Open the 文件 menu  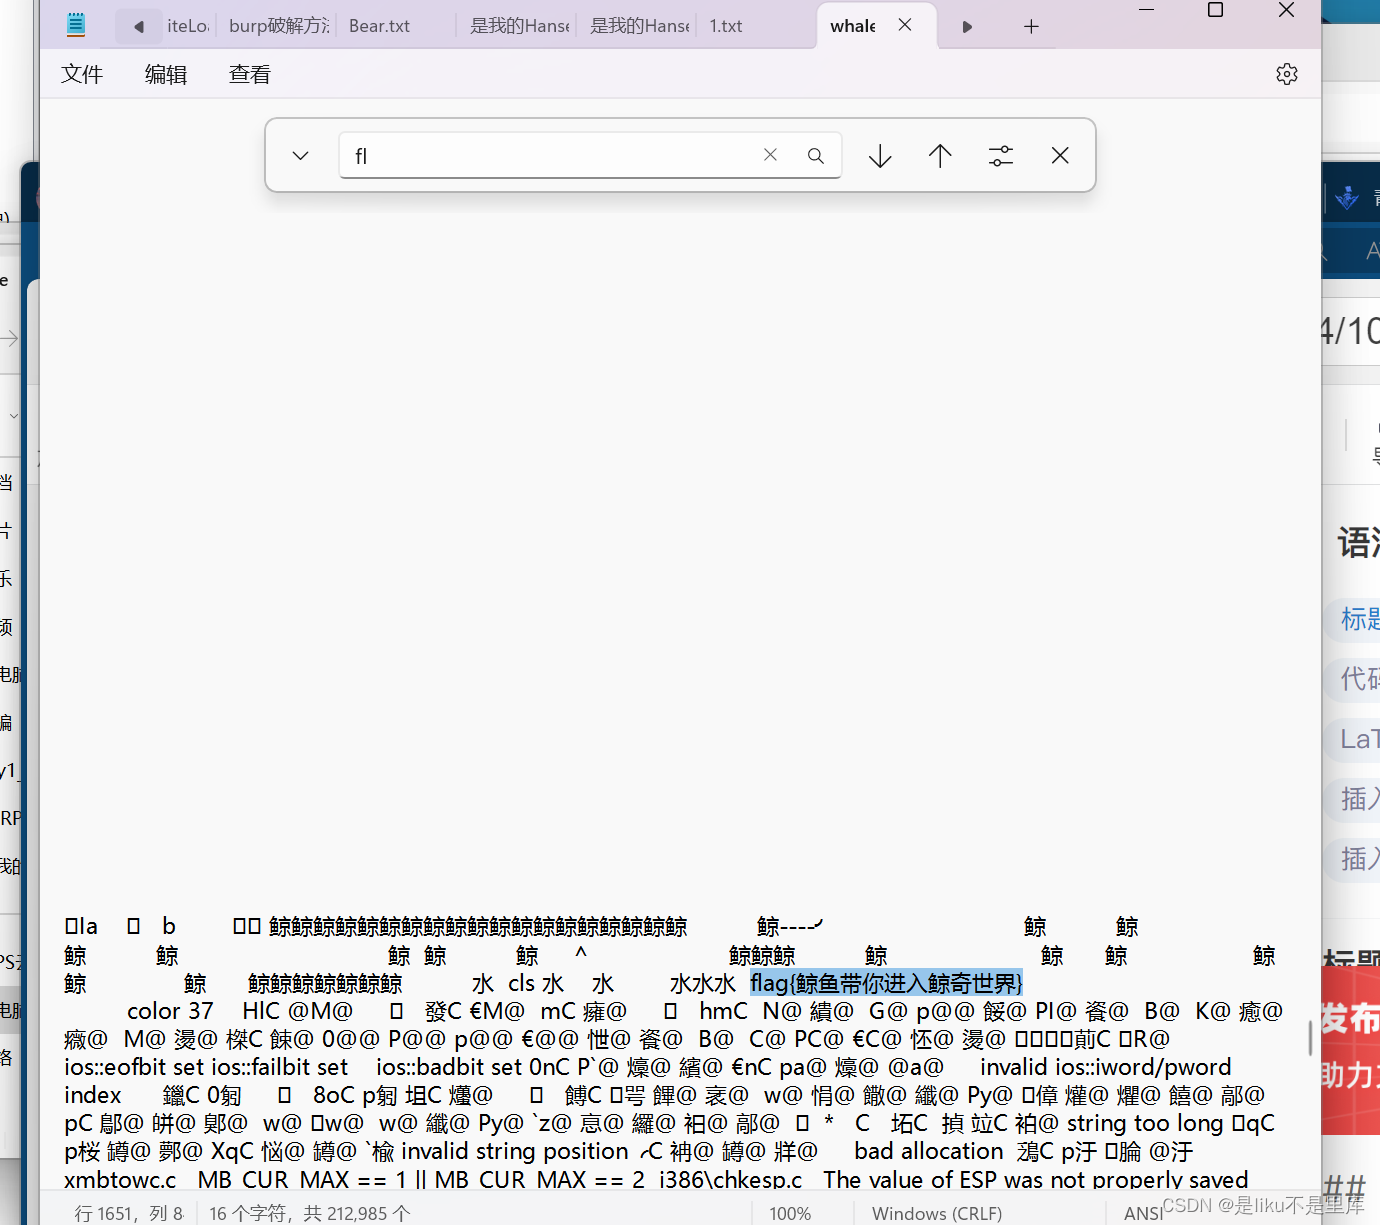pos(82,75)
